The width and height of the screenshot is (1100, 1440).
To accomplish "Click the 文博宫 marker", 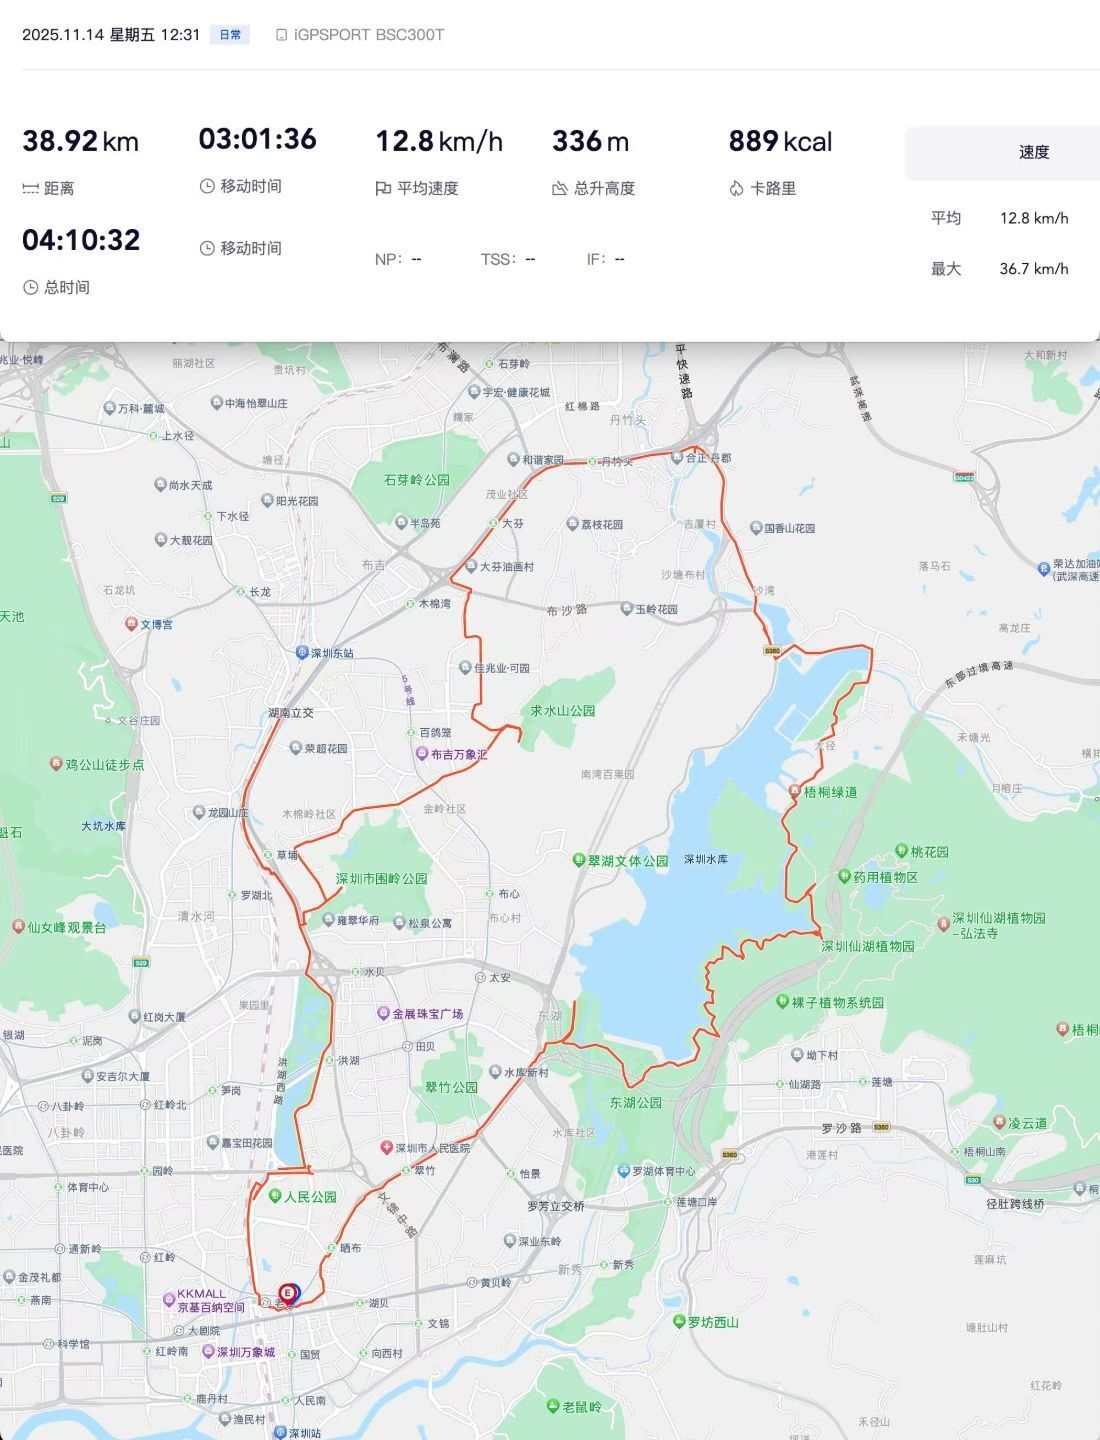I will pos(131,624).
